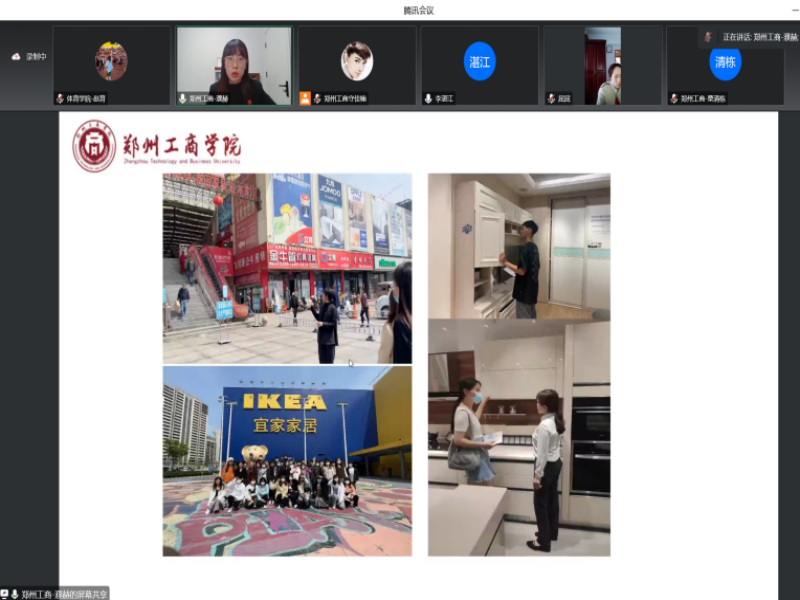Viewport: 800px width, 600px height.
Task: Click the muted mic icon in the 正在讲话 indicator
Action: 708,37
